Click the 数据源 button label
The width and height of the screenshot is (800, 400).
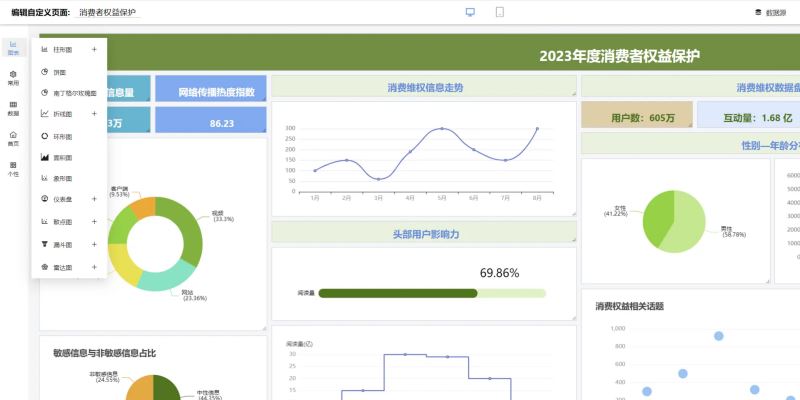(x=776, y=13)
